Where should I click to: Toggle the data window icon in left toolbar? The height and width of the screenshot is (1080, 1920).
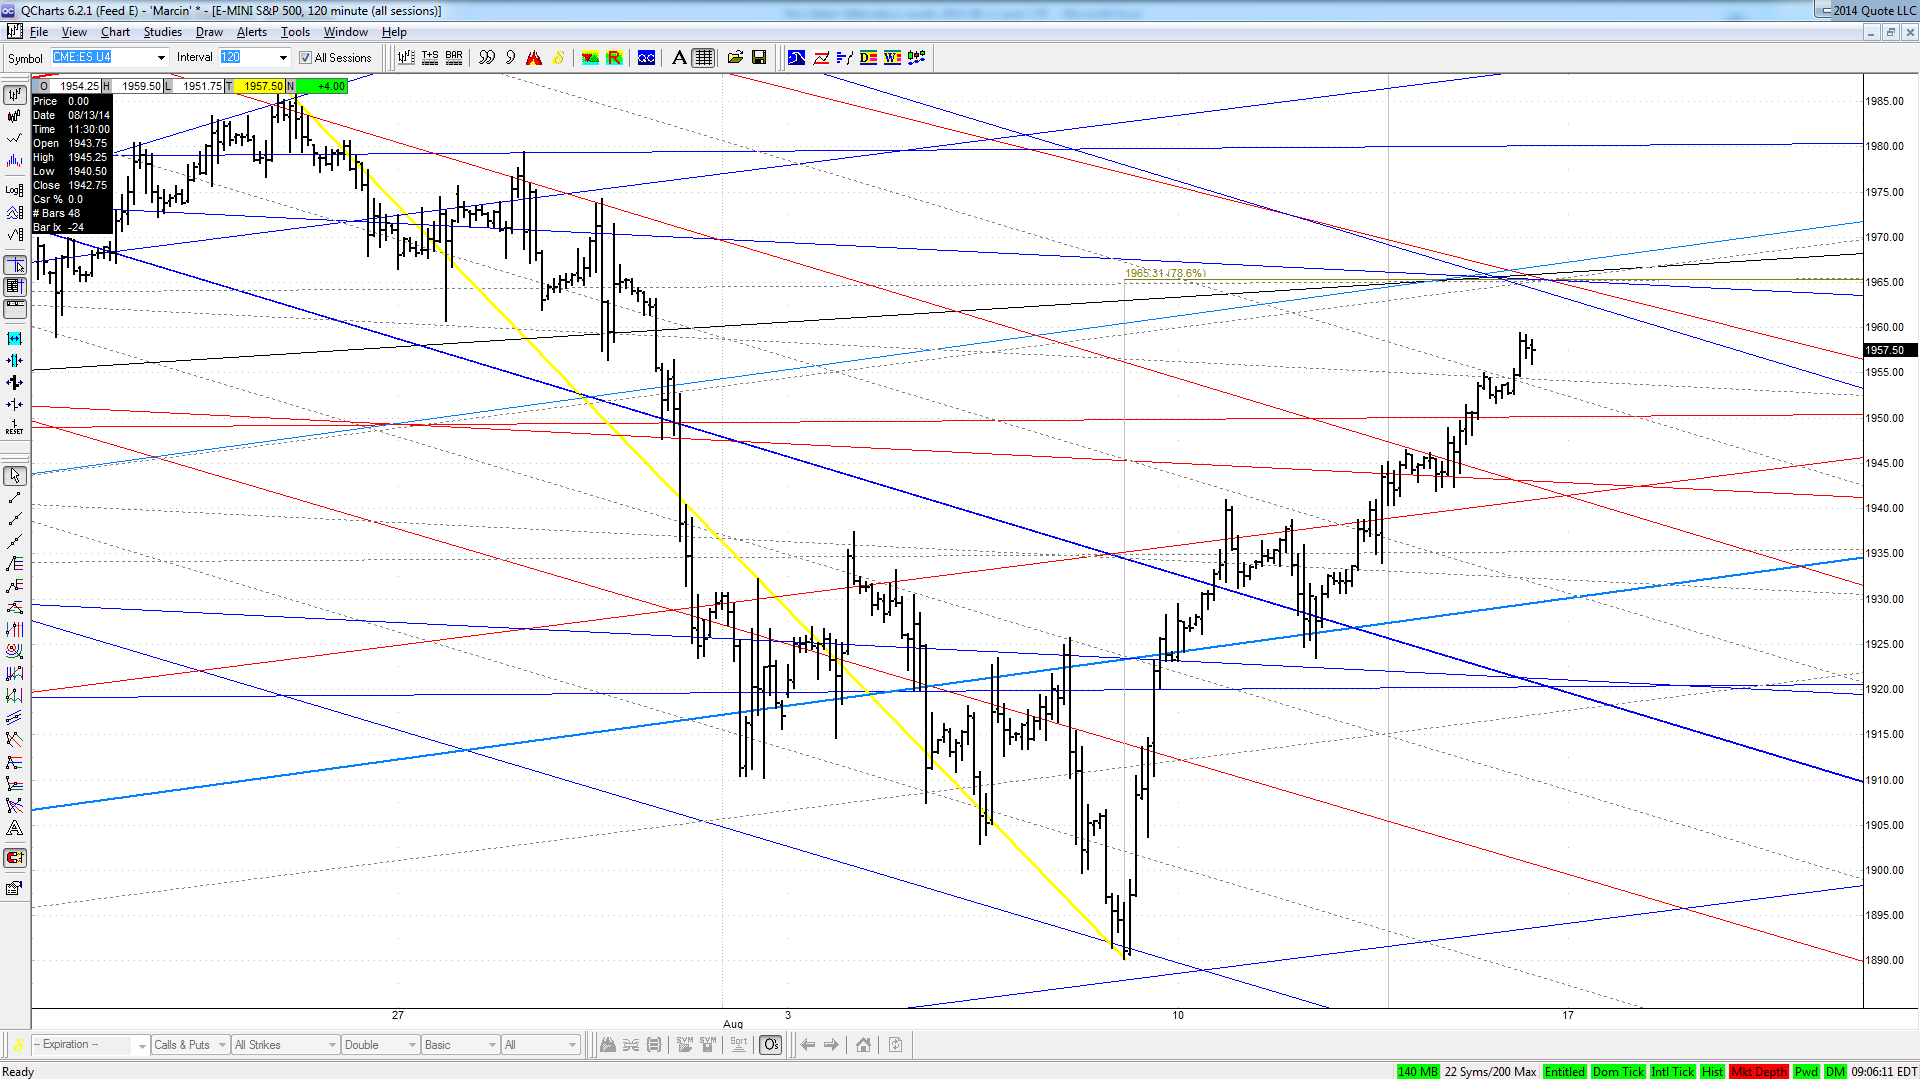[x=15, y=287]
